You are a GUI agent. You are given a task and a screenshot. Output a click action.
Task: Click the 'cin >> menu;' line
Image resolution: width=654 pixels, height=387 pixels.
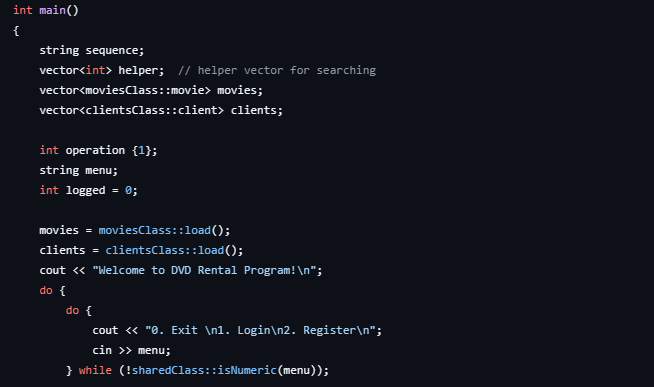pyautogui.click(x=131, y=350)
